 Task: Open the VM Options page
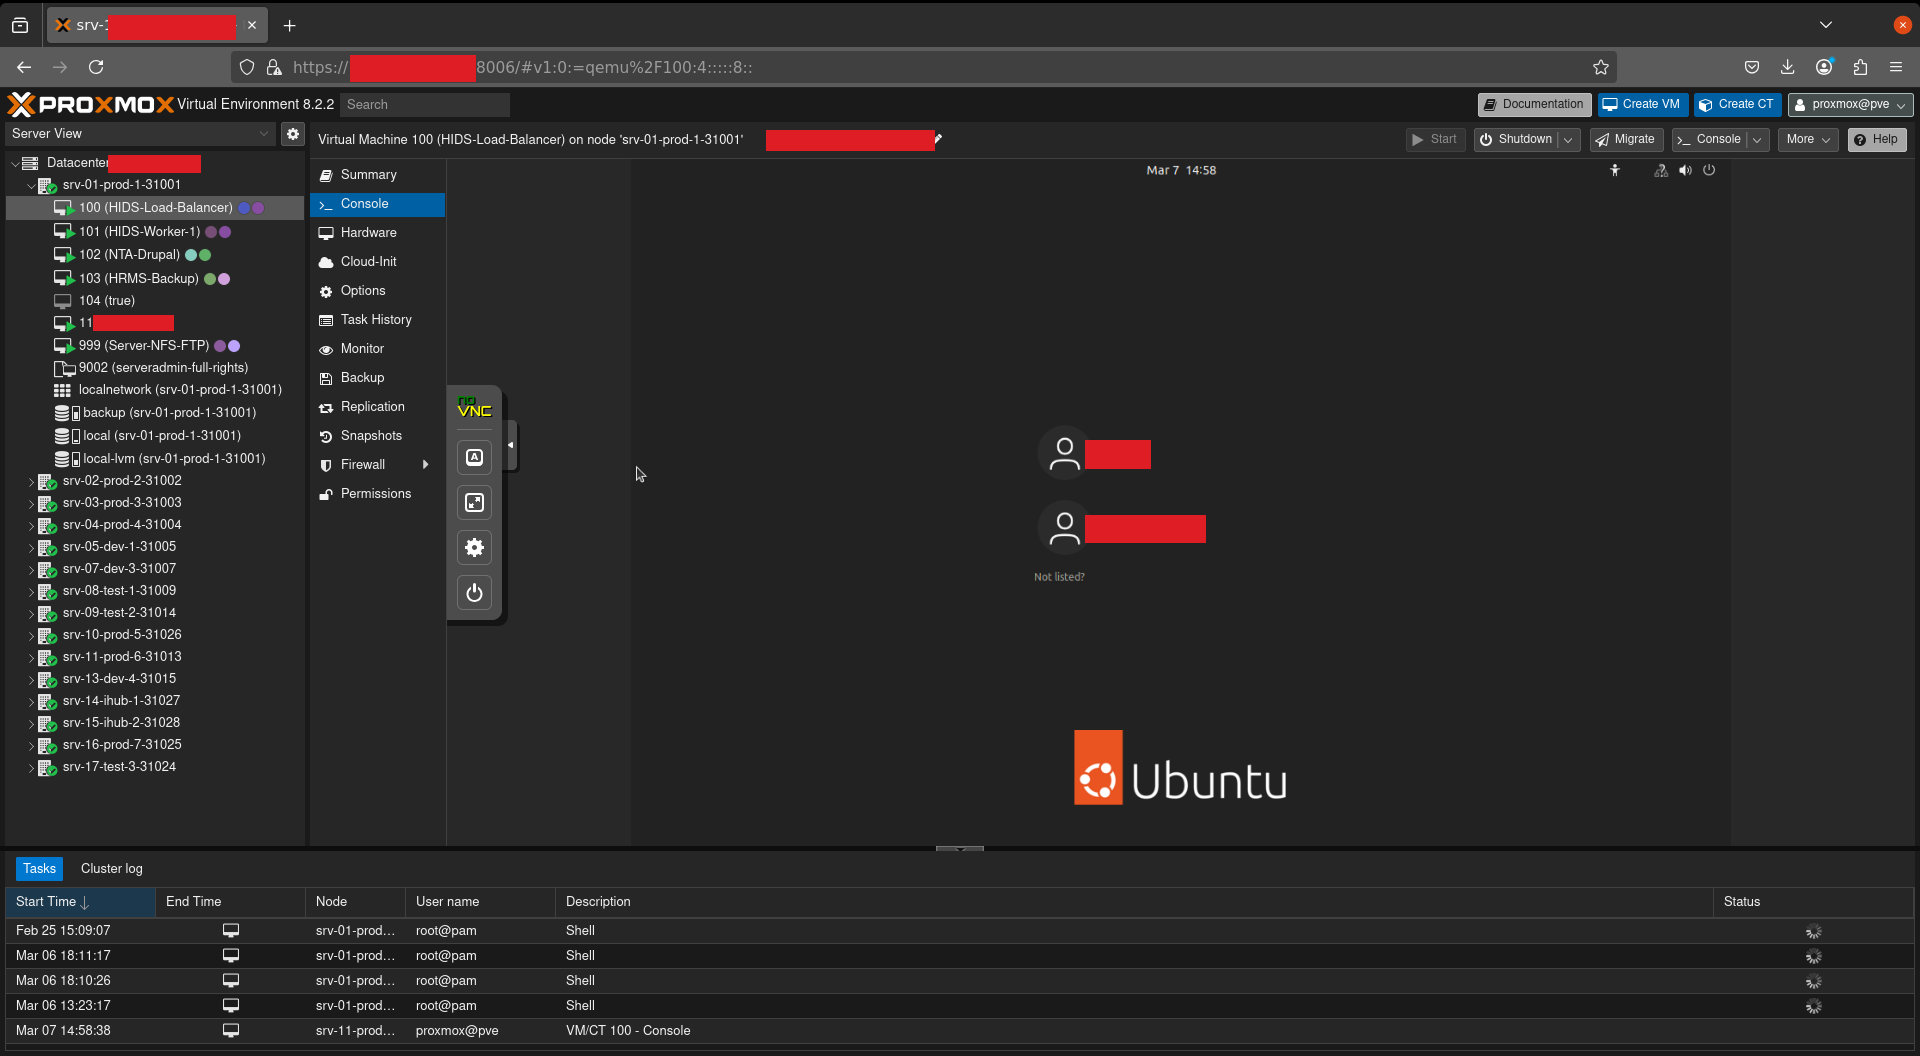tap(377, 291)
